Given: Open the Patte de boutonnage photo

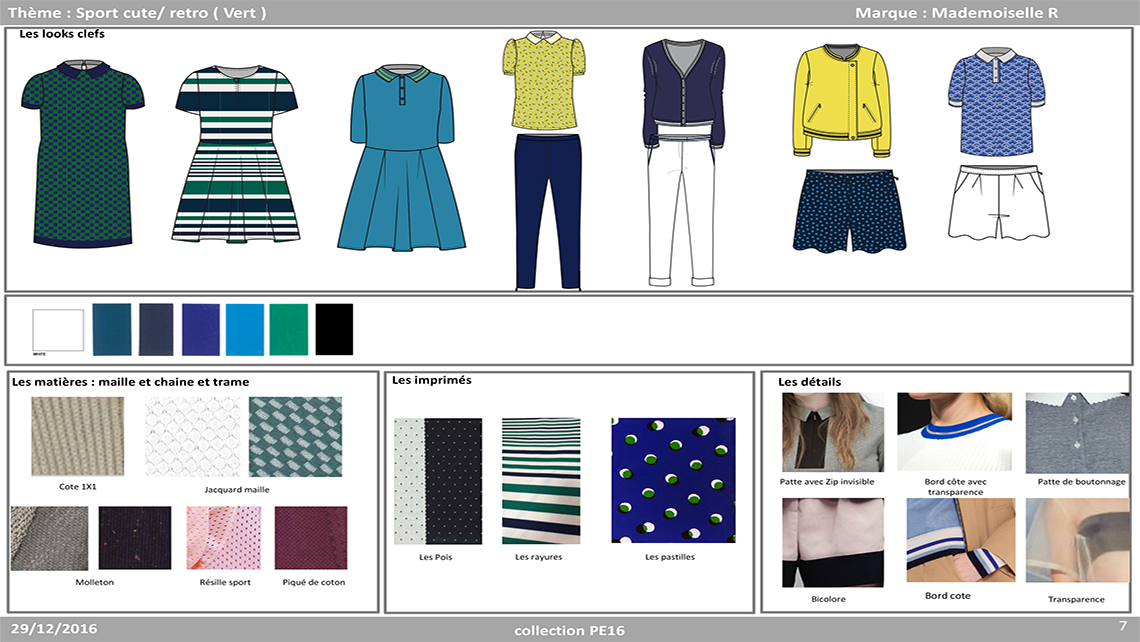Looking at the screenshot, I should pyautogui.click(x=1077, y=433).
